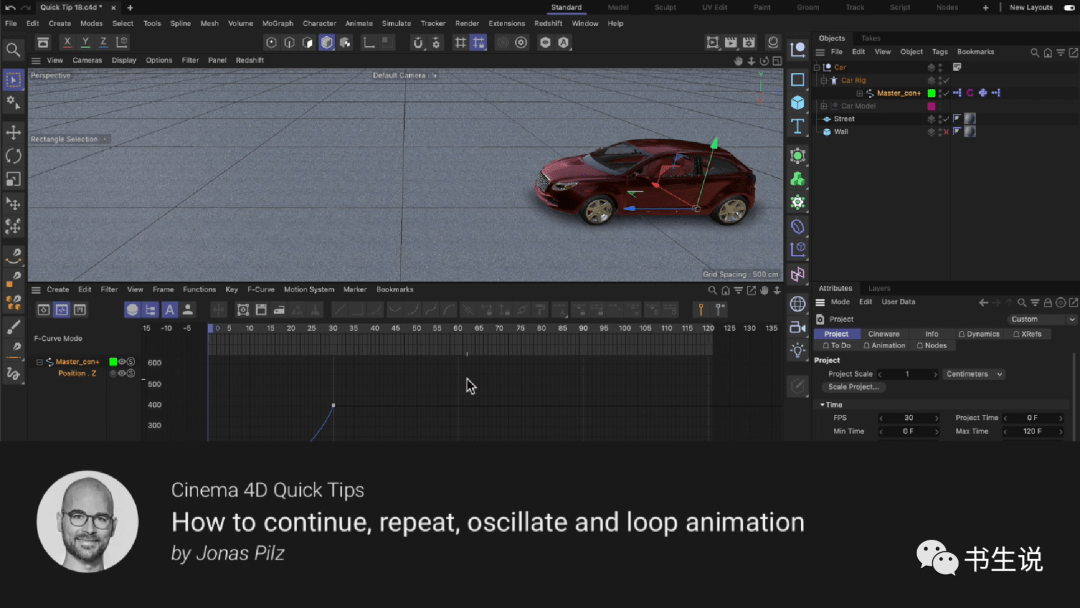The image size is (1080, 608).
Task: Toggle the Z axis lock
Action: tap(103, 42)
